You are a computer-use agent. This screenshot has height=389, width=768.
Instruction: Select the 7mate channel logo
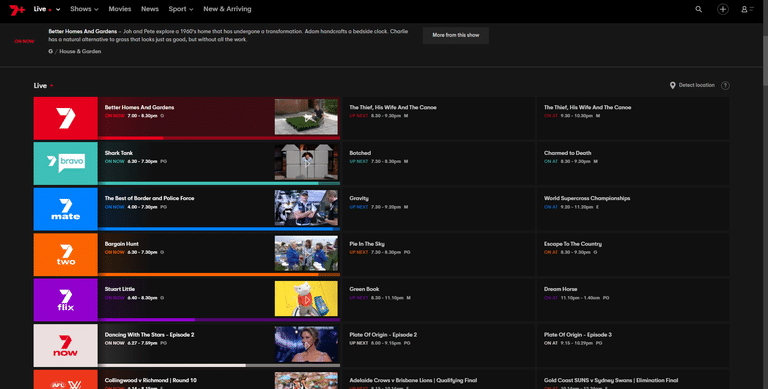click(66, 209)
